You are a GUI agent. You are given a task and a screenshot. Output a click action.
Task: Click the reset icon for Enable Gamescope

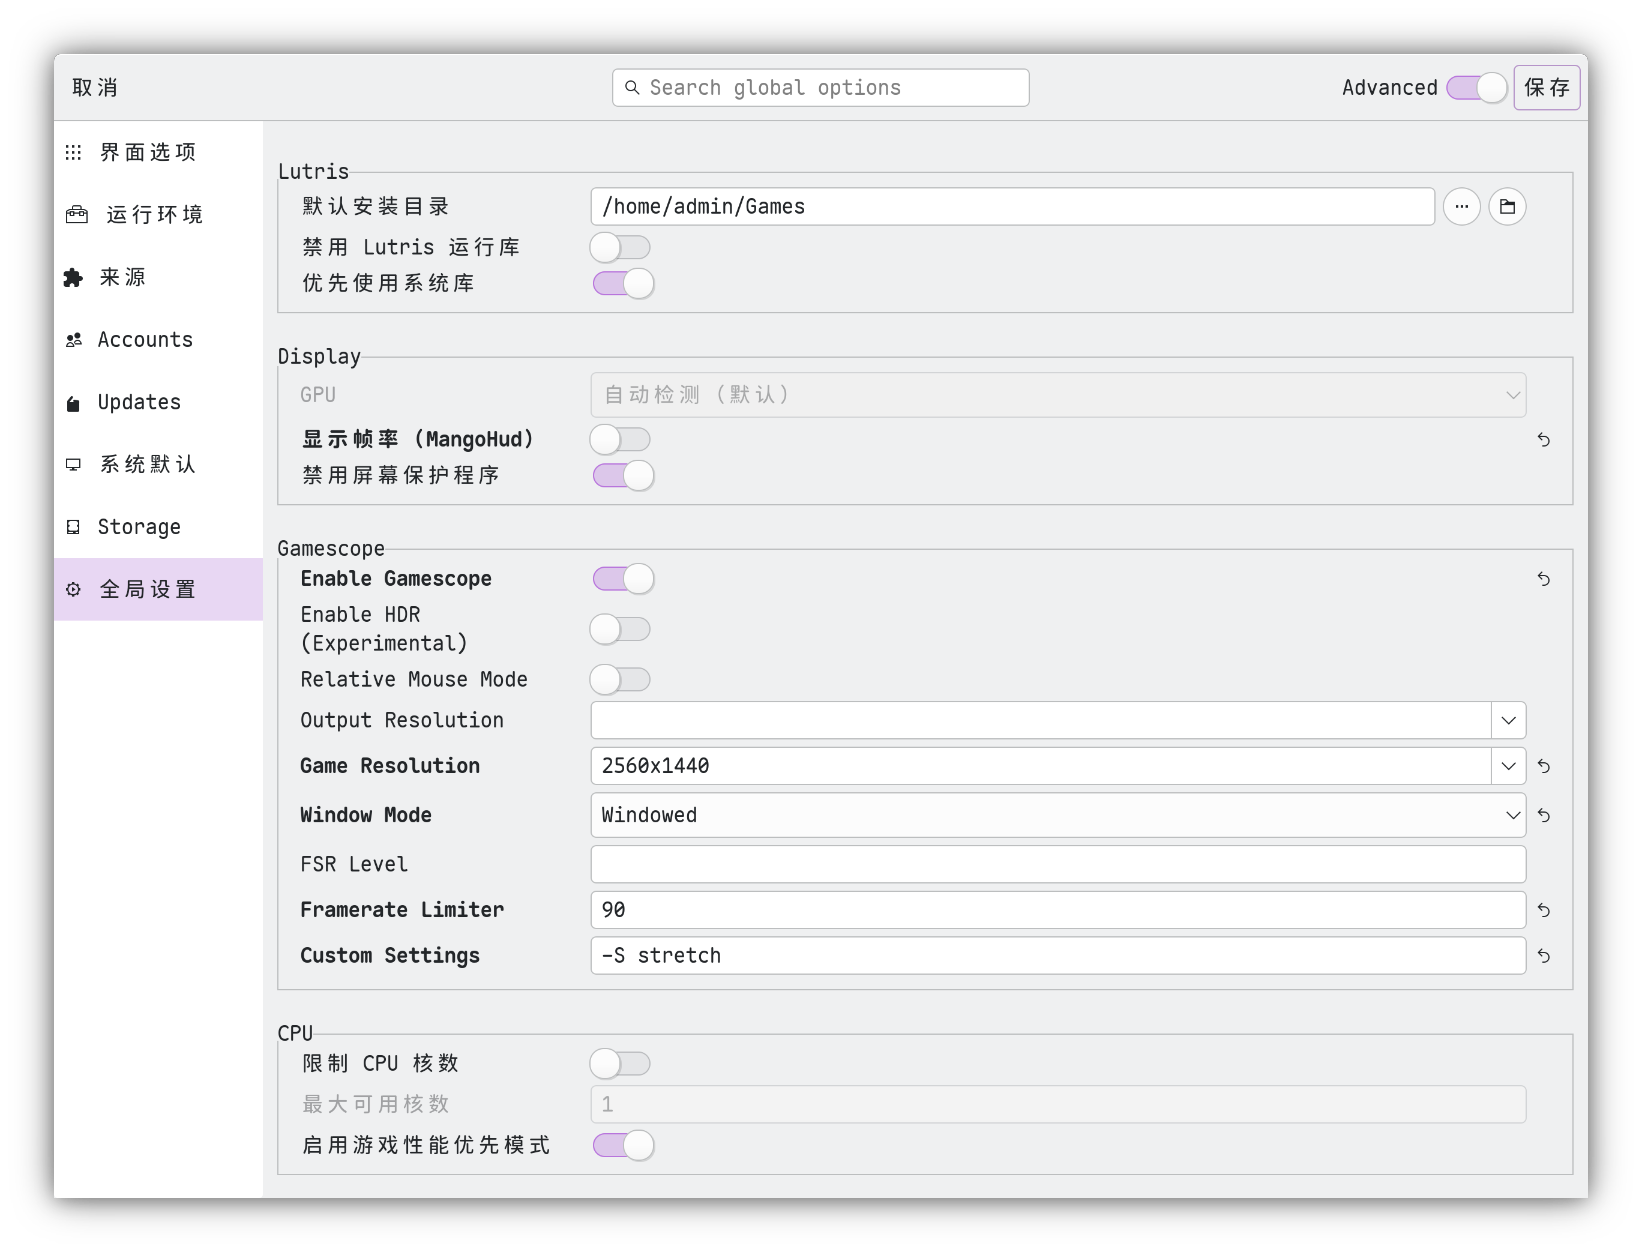tap(1543, 579)
